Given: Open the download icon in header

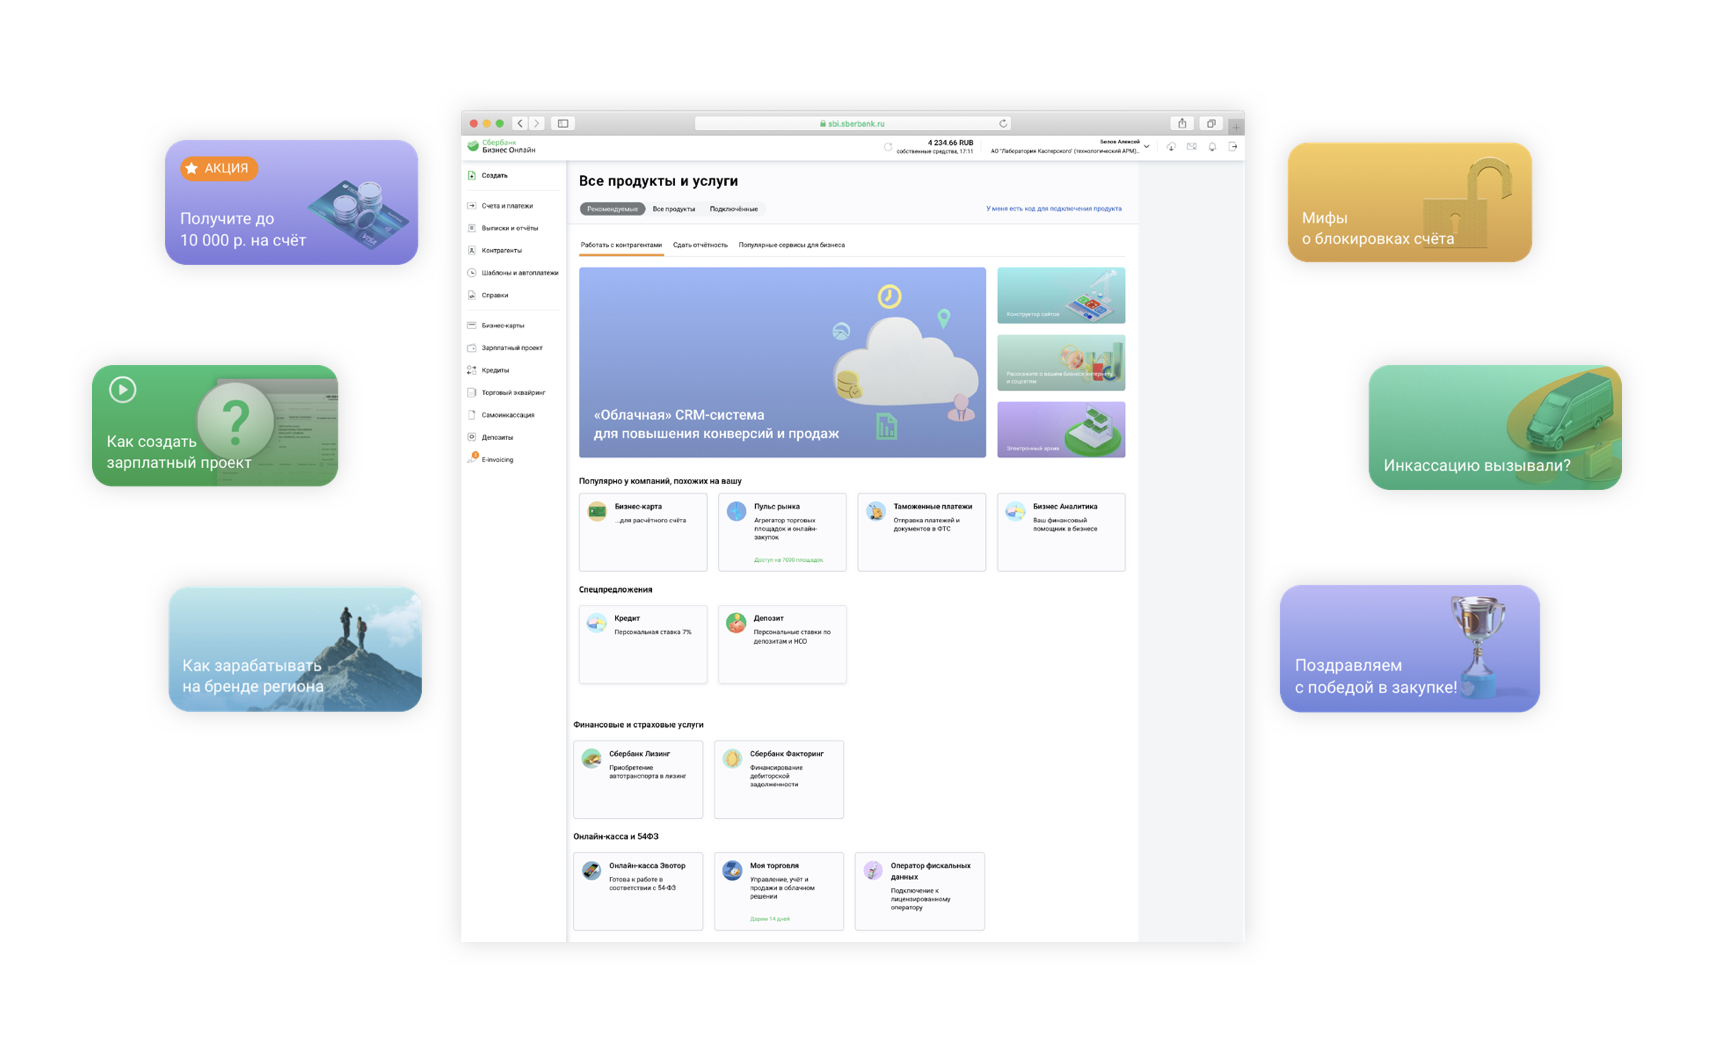Looking at the screenshot, I should [1171, 147].
